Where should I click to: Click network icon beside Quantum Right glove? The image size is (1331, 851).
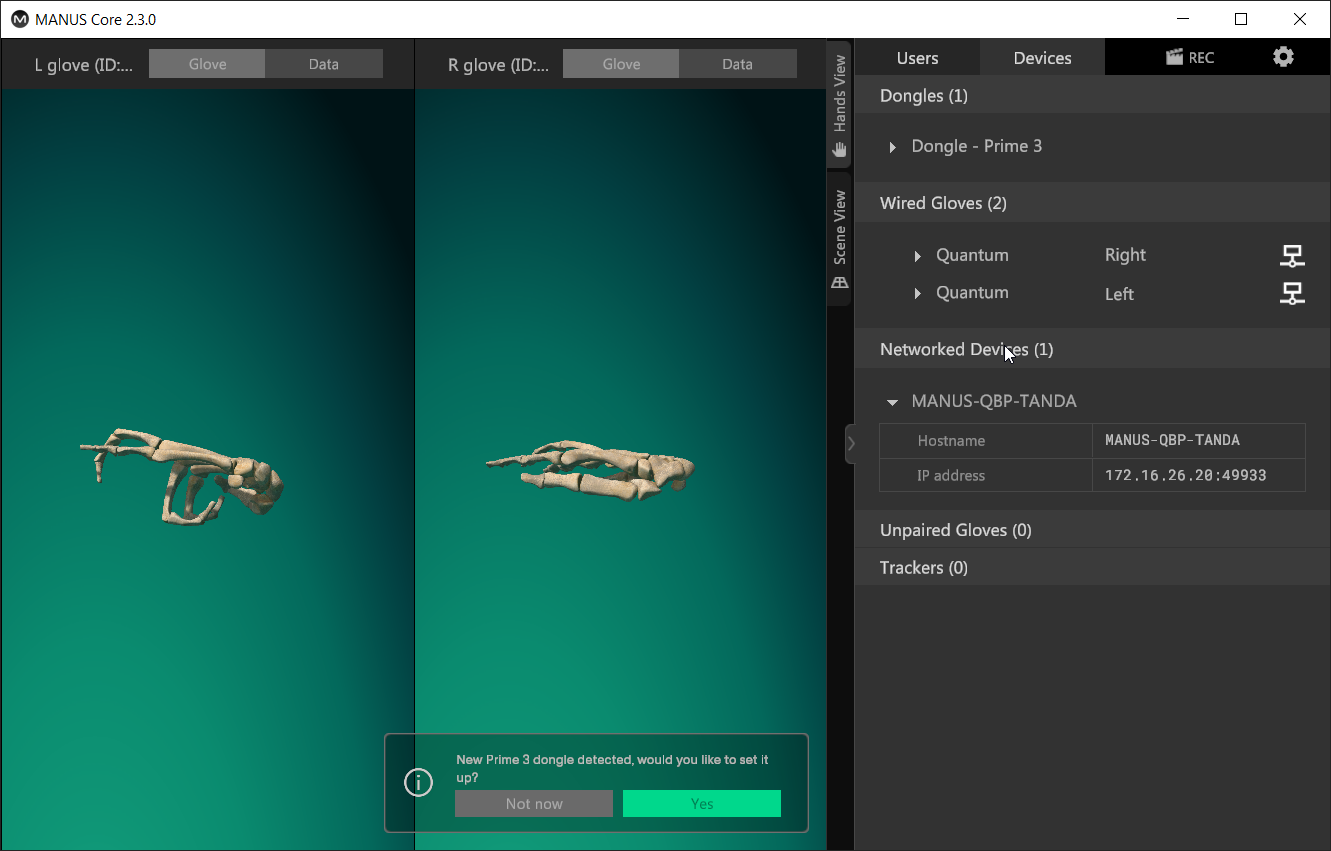(x=1292, y=256)
